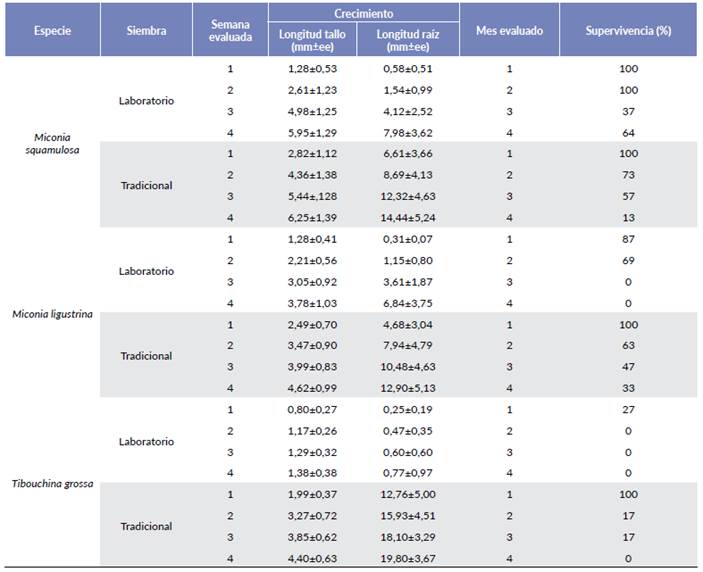The width and height of the screenshot is (703, 572).
Task: Click the Longitud tallo subheader
Action: tap(309, 41)
